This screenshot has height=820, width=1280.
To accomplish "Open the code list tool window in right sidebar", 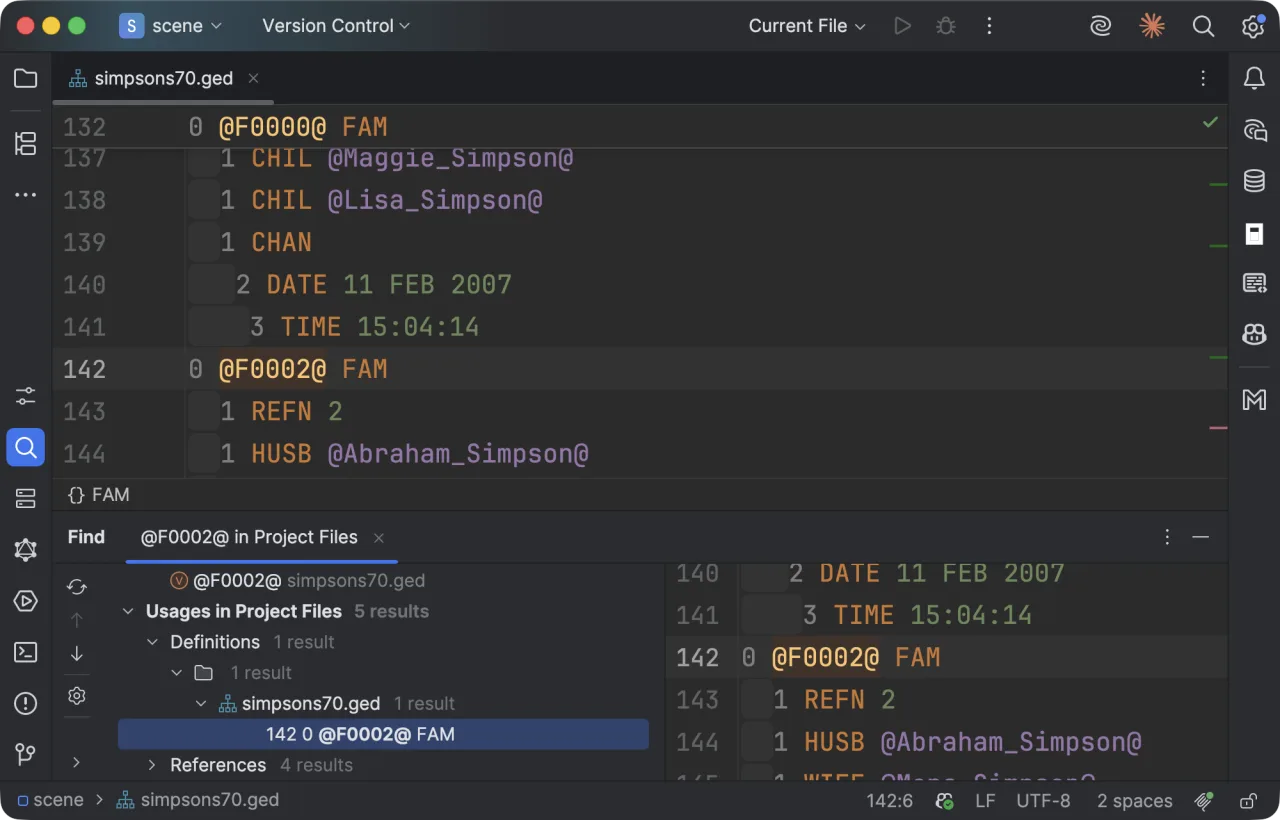I will click(1254, 283).
